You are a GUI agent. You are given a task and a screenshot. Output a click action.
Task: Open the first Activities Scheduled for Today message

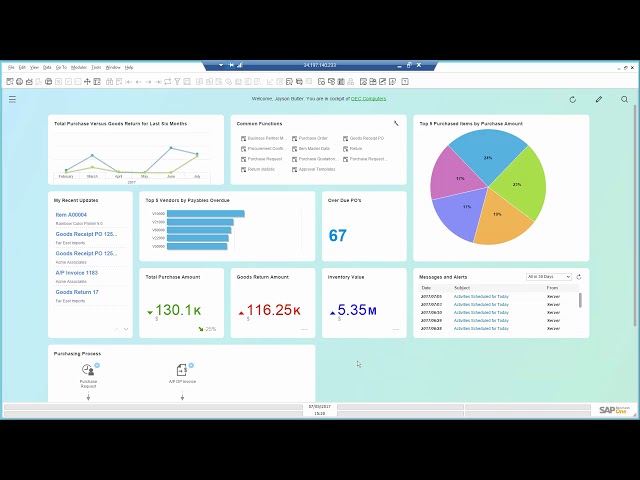click(481, 297)
